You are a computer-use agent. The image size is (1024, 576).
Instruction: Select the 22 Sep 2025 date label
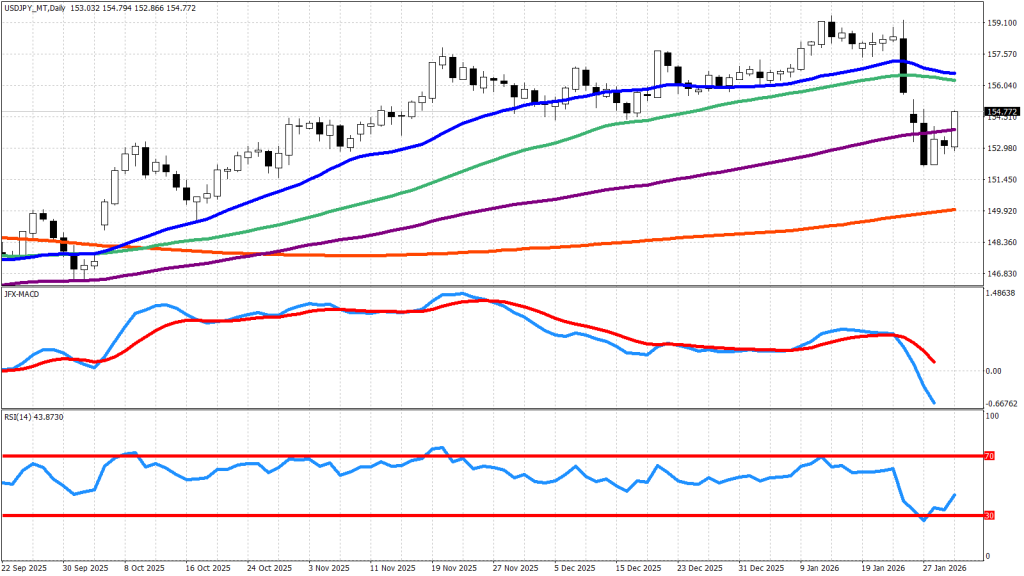click(26, 566)
